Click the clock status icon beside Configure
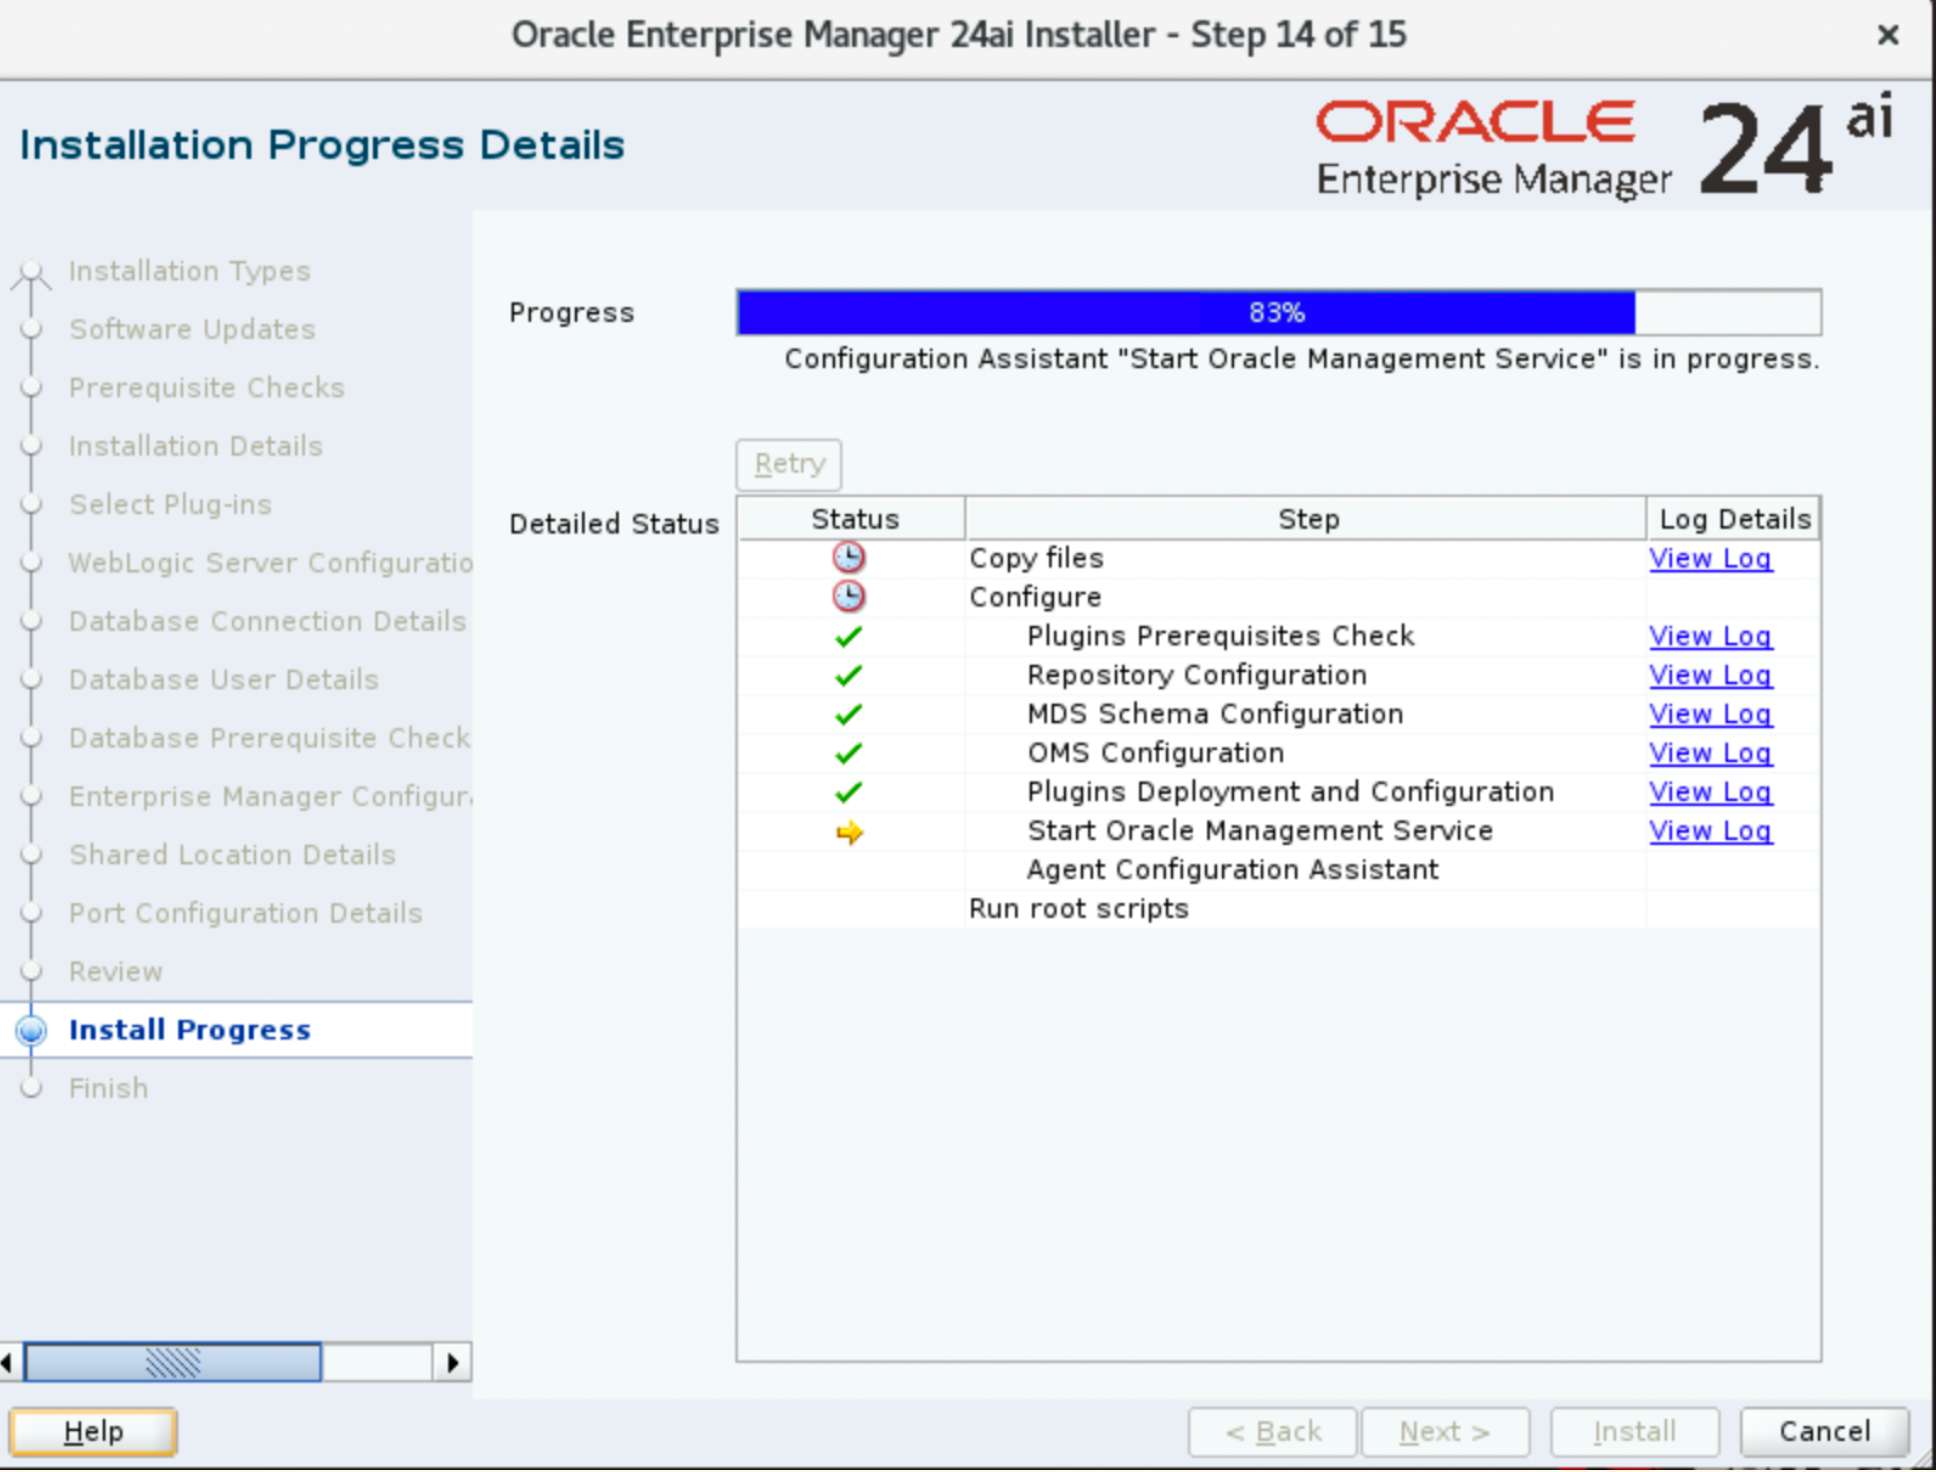This screenshot has height=1472, width=1936. (x=848, y=597)
